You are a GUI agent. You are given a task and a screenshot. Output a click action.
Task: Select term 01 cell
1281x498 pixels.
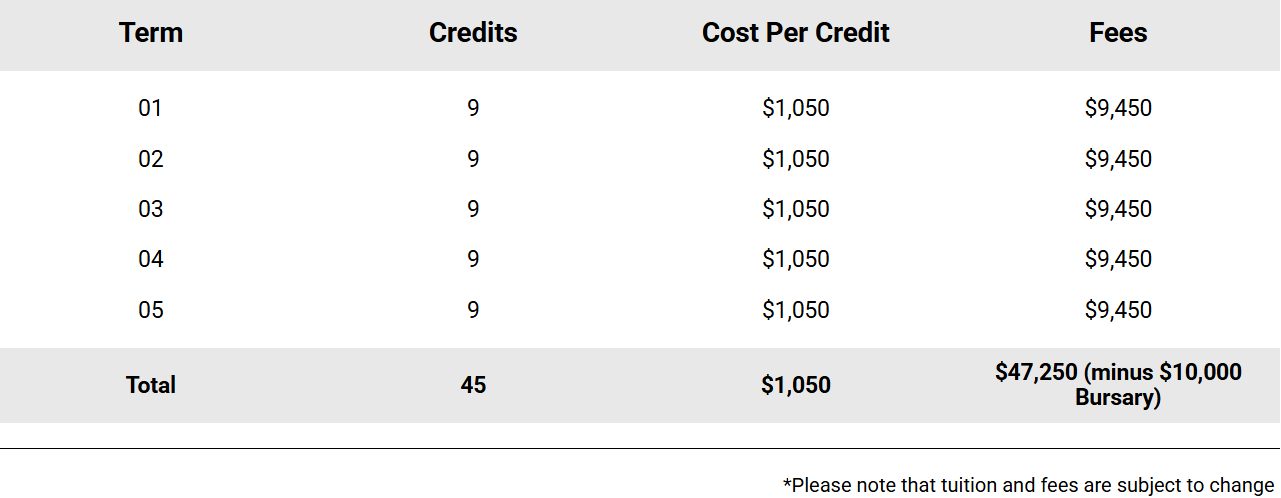[x=150, y=108]
